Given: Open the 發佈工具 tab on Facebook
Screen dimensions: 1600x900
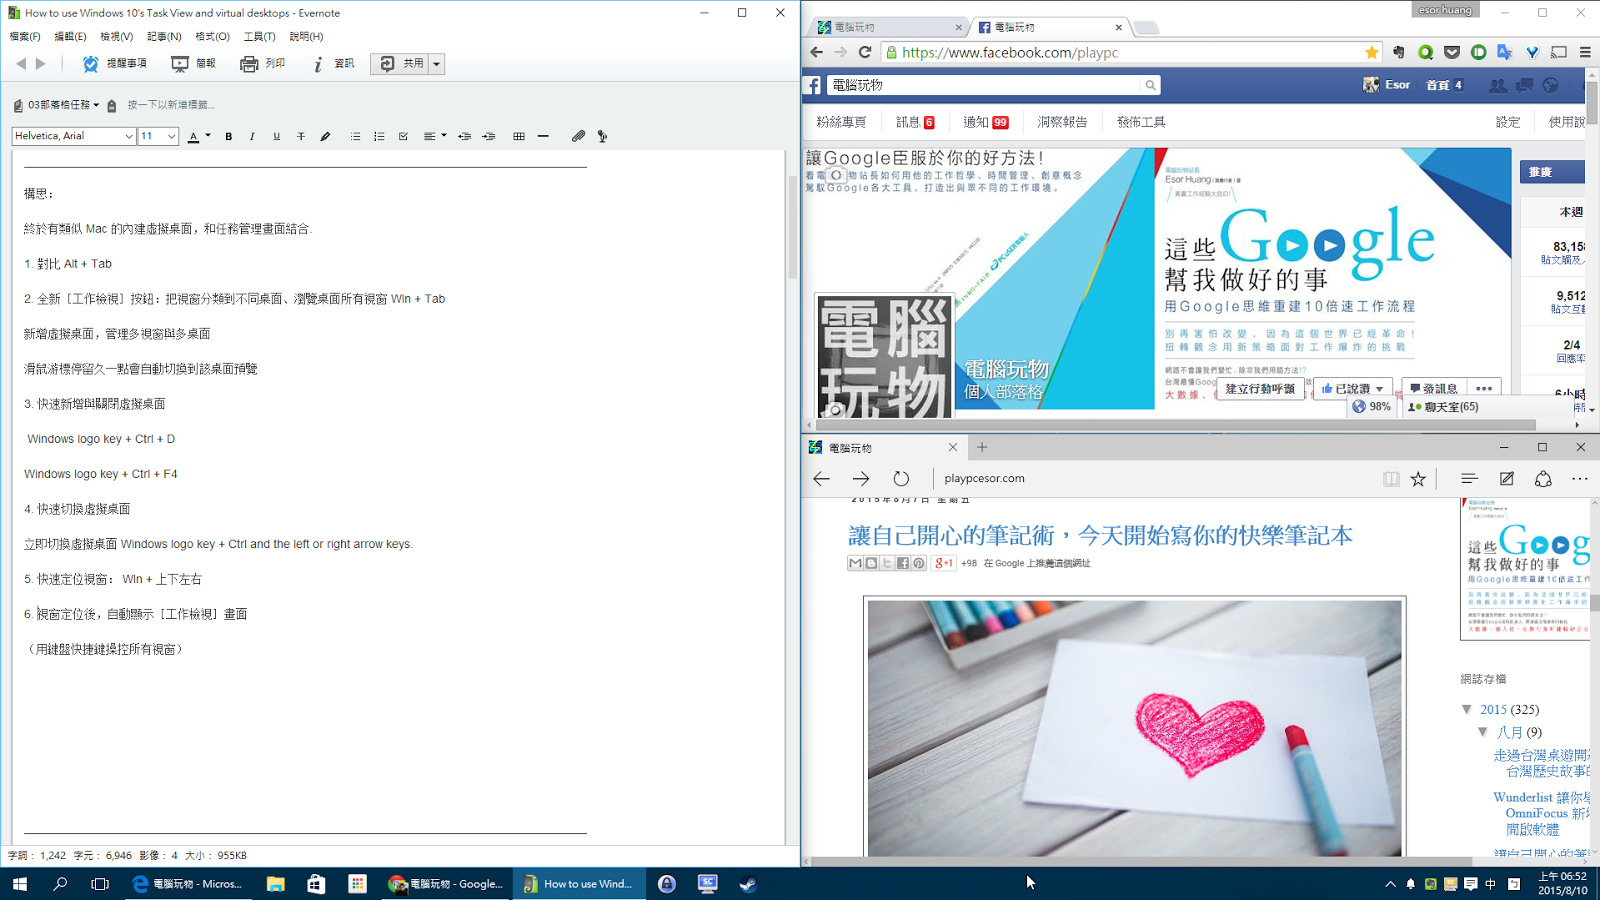Looking at the screenshot, I should point(1141,122).
